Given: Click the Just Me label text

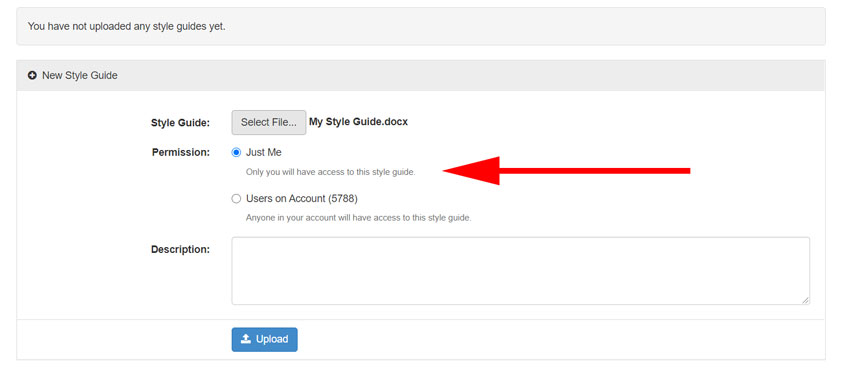Looking at the screenshot, I should click(264, 153).
